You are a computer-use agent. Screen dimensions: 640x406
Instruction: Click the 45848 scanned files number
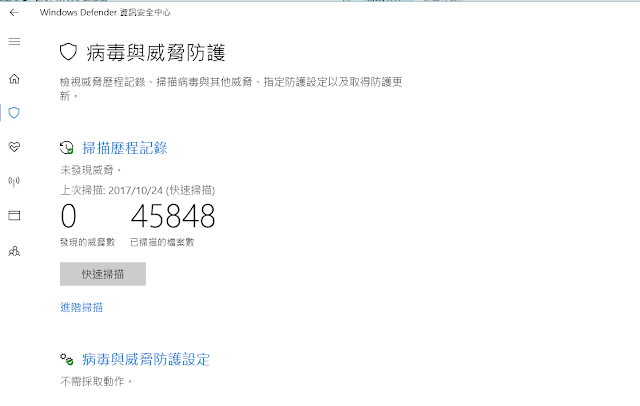click(x=173, y=216)
